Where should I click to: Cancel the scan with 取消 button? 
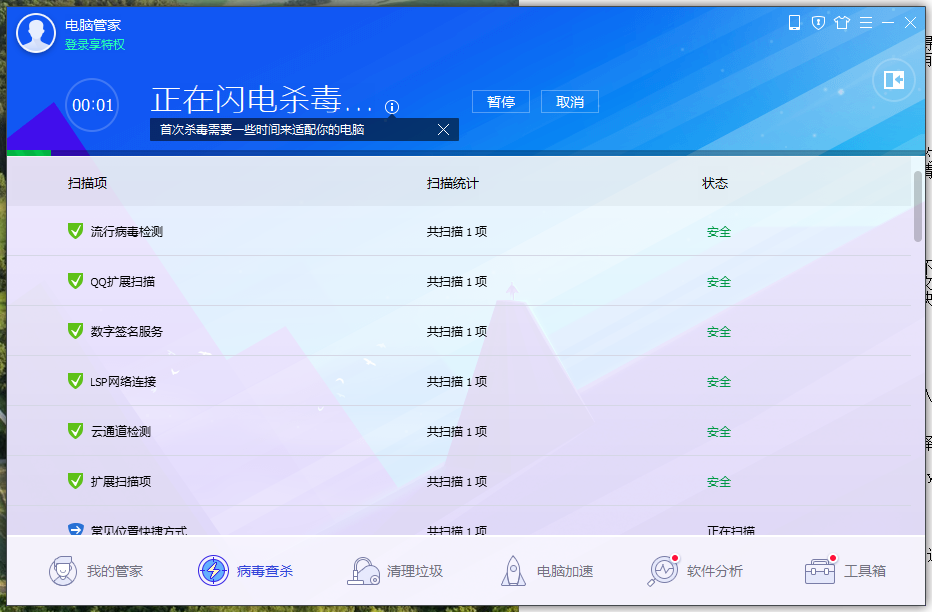[569, 101]
